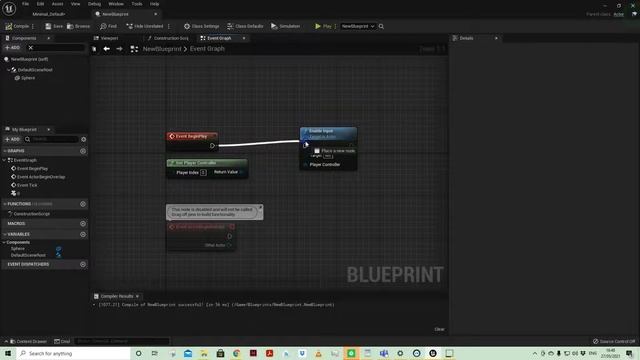Image resolution: width=640 pixels, height=360 pixels.
Task: Open the Help menu
Action: tap(154, 4)
